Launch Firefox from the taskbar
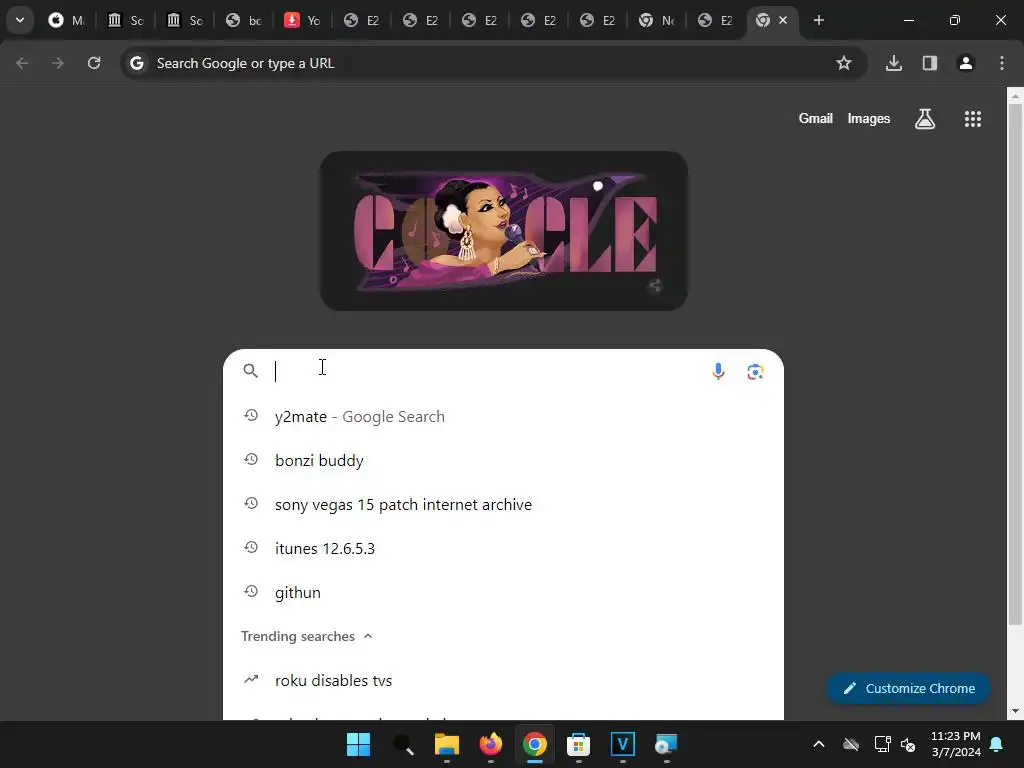The width and height of the screenshot is (1024, 768). pos(490,744)
